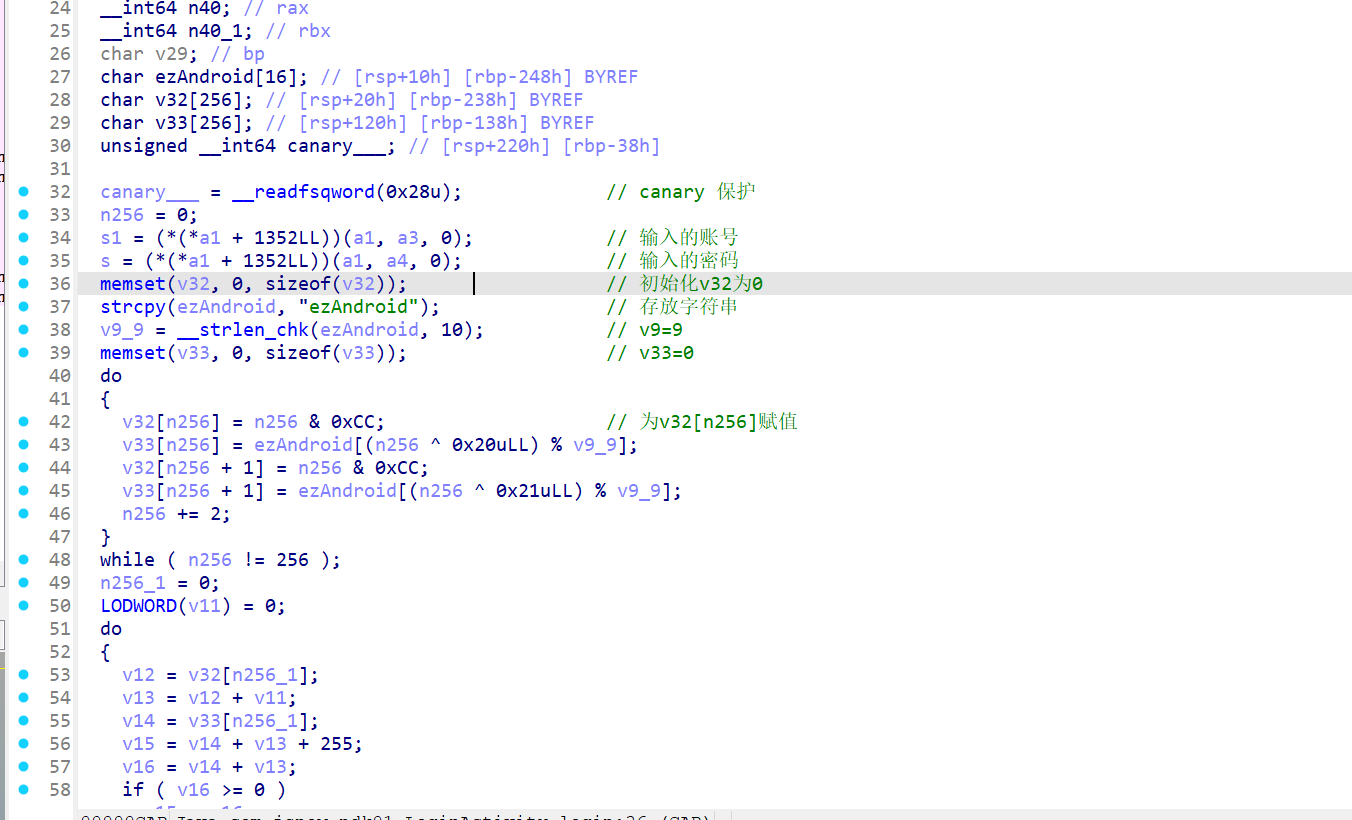This screenshot has height=820, width=1352.
Task: Enable breakpoint on line 58 gutter dot
Action: coord(24,790)
